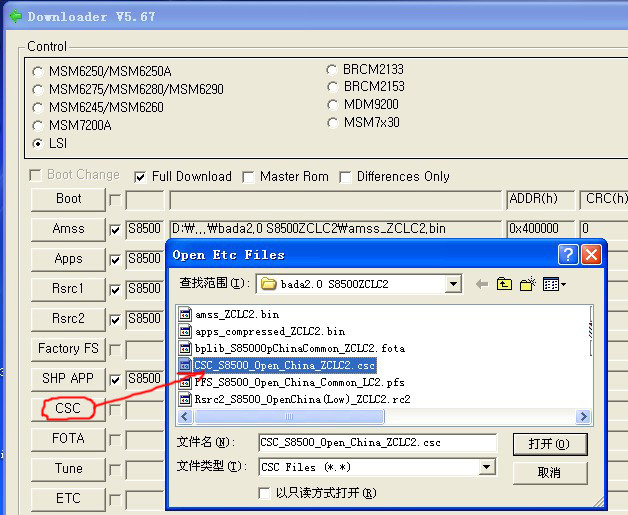Click the file list's right scroll arrow
The width and height of the screenshot is (628, 515).
584,416
